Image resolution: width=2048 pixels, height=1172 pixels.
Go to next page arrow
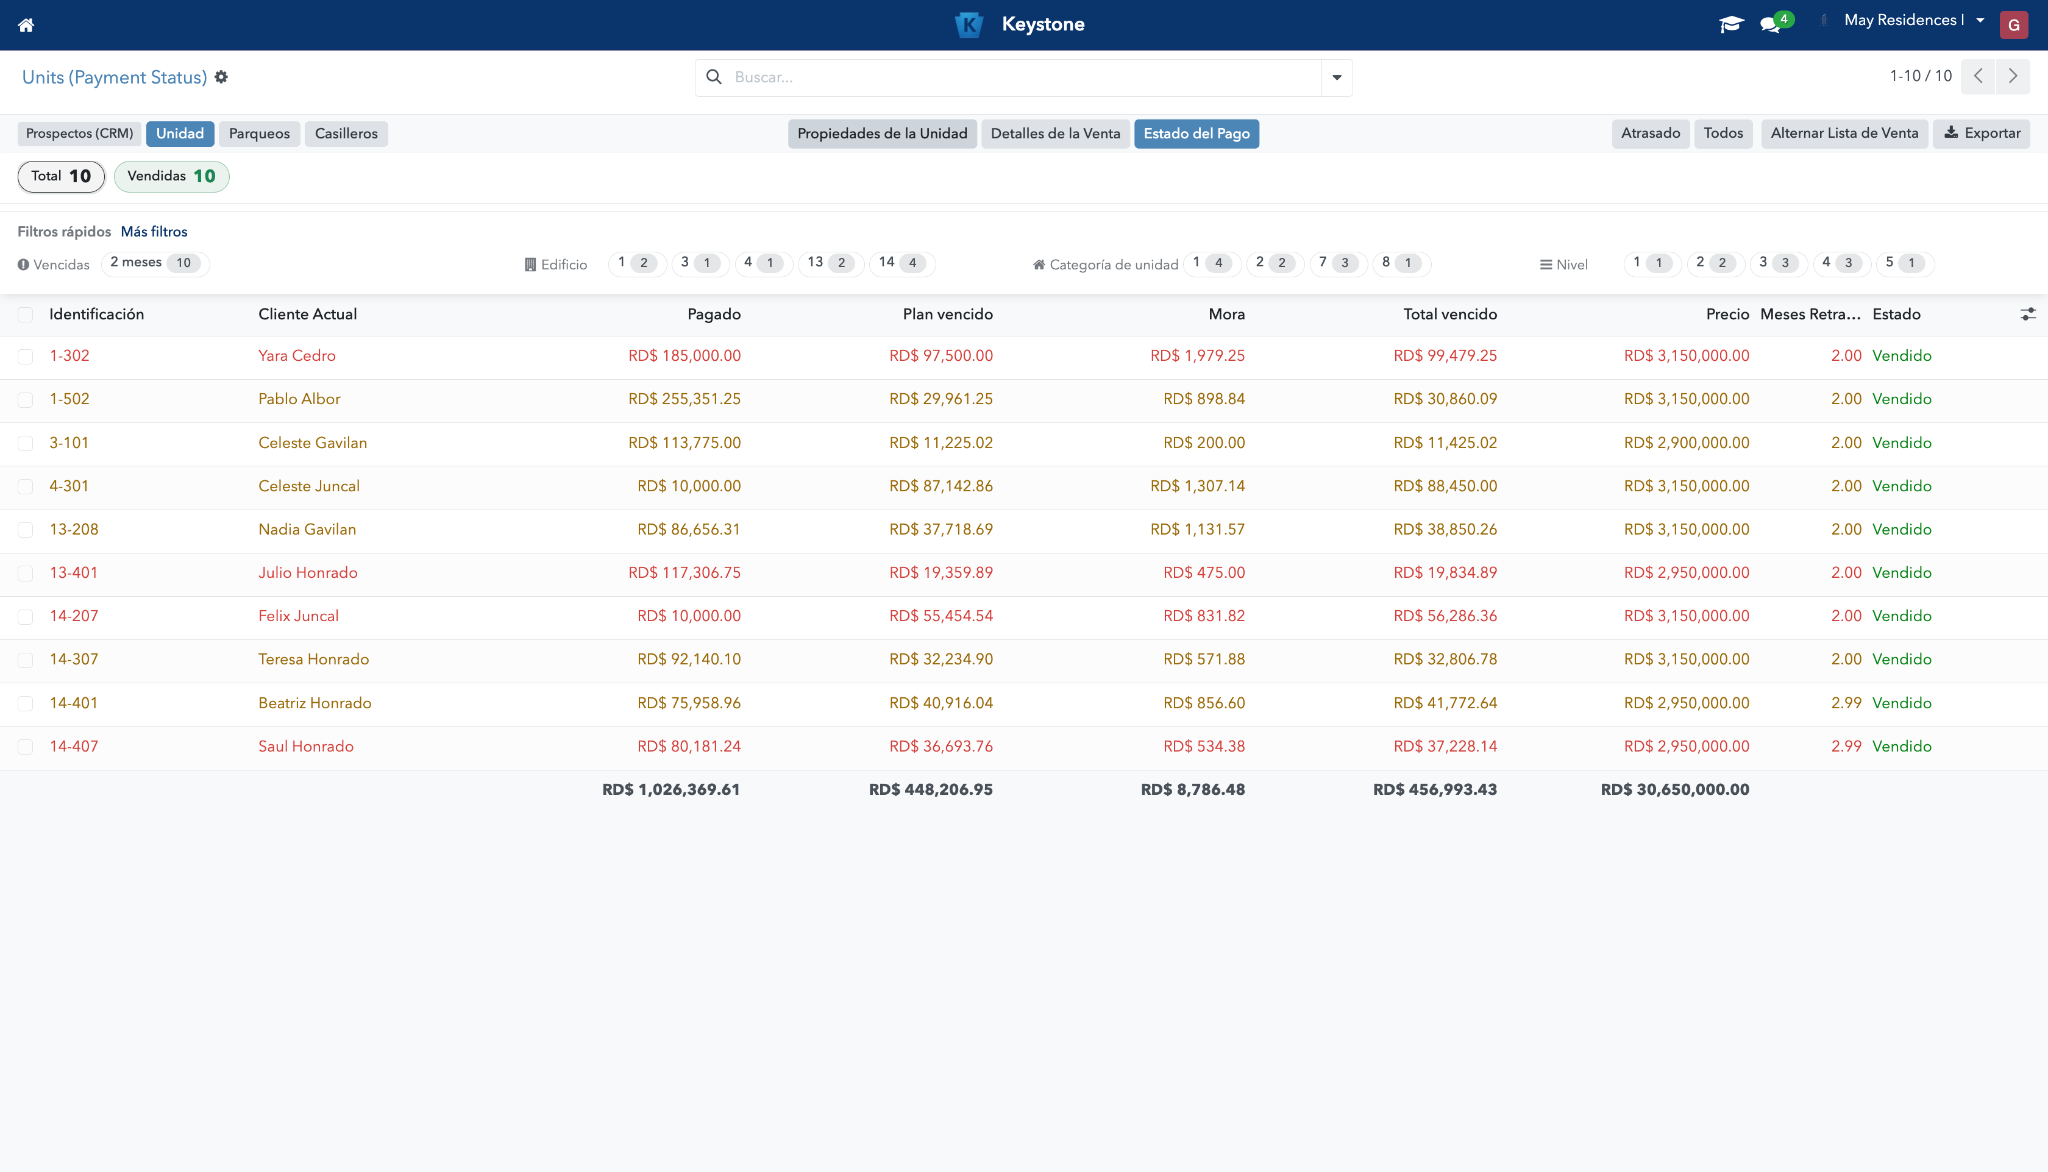(x=2013, y=76)
